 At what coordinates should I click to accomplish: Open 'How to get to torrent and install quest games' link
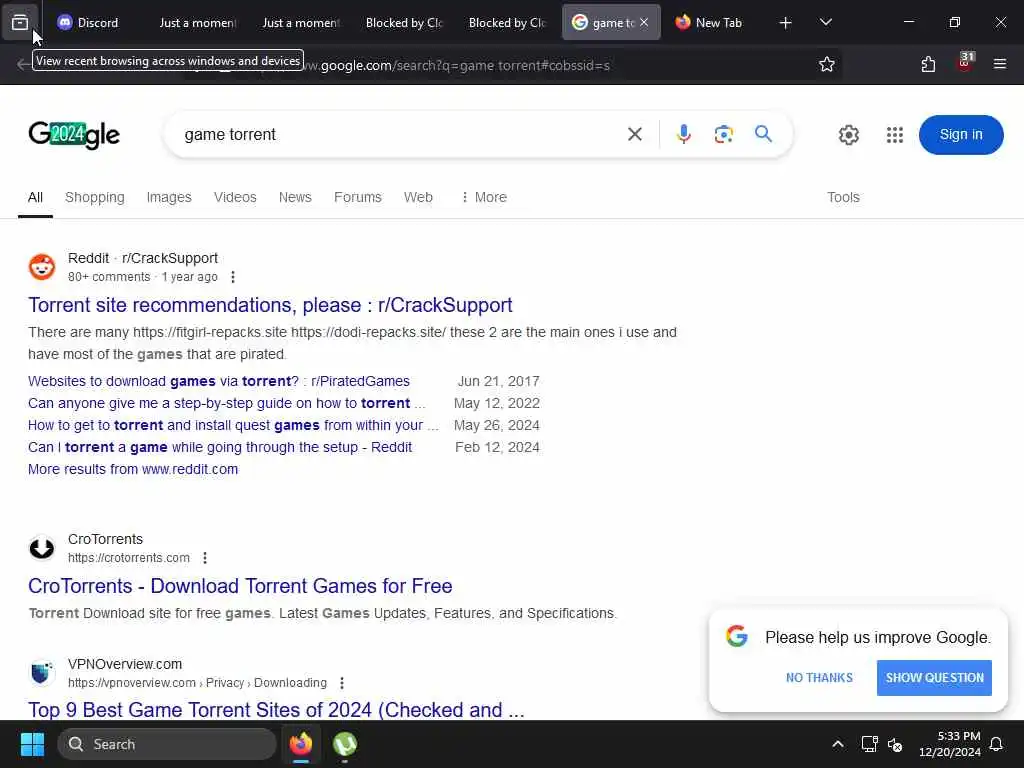pos(233,426)
